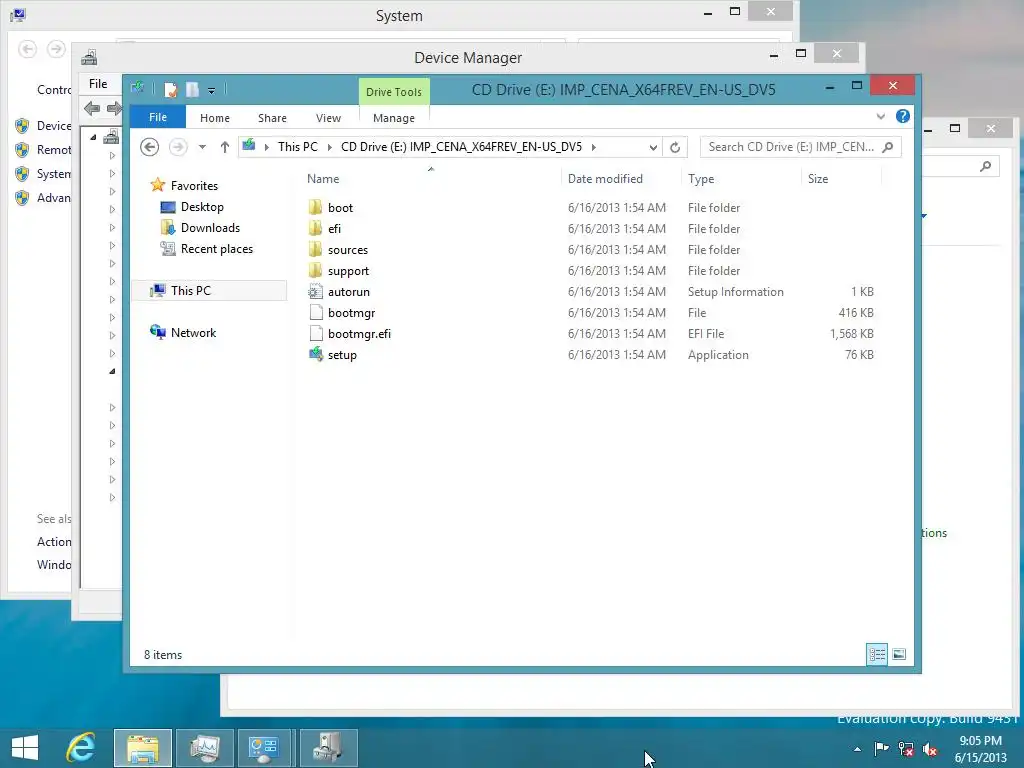Click breadcrumb arrow after CD Drive path
The width and height of the screenshot is (1024, 768).
point(594,147)
